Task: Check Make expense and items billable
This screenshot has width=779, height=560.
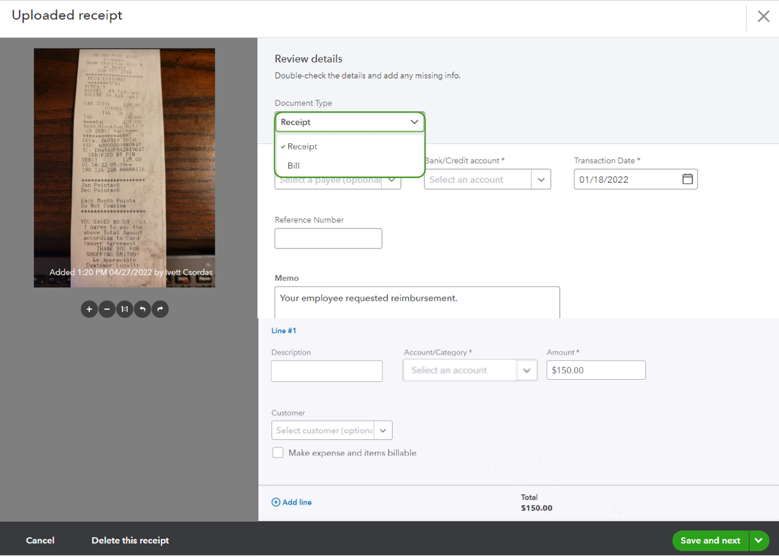Action: [x=278, y=452]
